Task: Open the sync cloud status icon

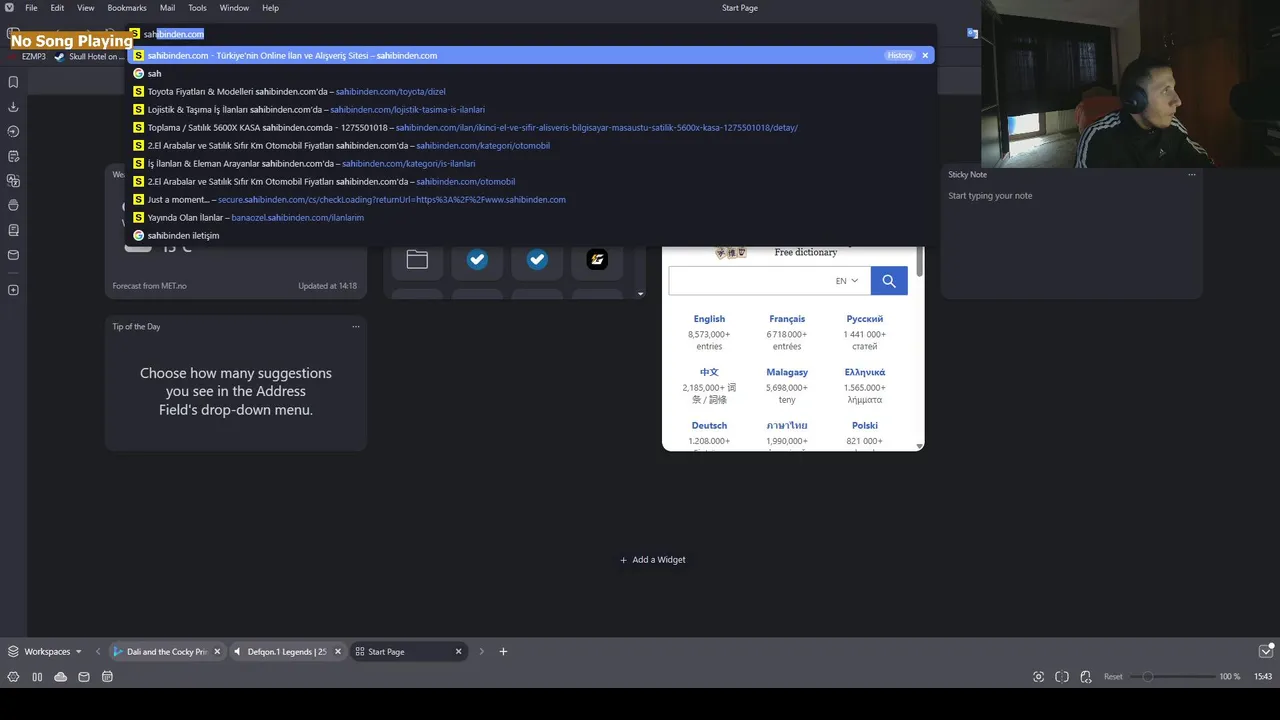Action: click(61, 677)
